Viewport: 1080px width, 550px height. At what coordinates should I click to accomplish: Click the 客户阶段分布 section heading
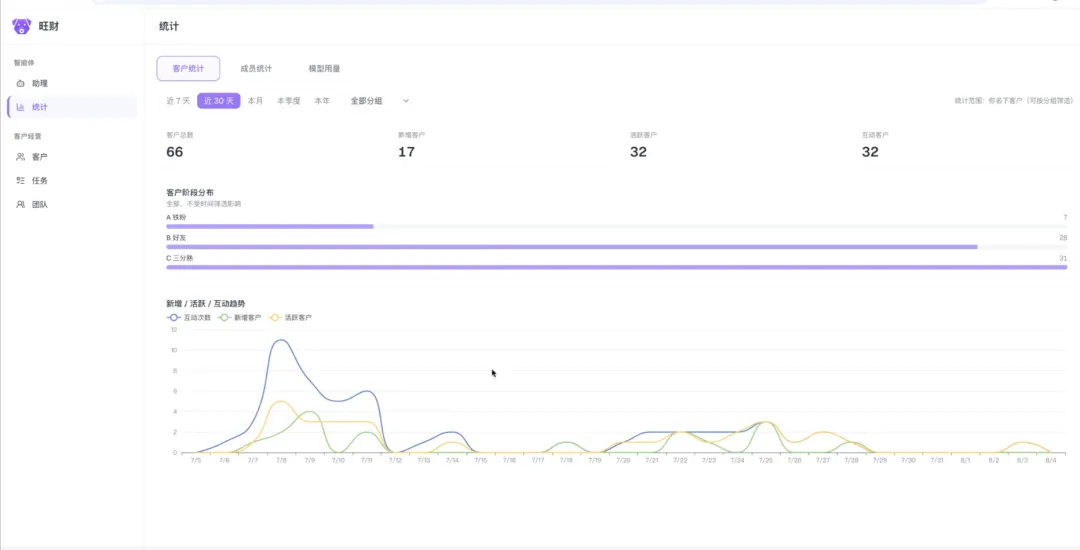tap(190, 193)
